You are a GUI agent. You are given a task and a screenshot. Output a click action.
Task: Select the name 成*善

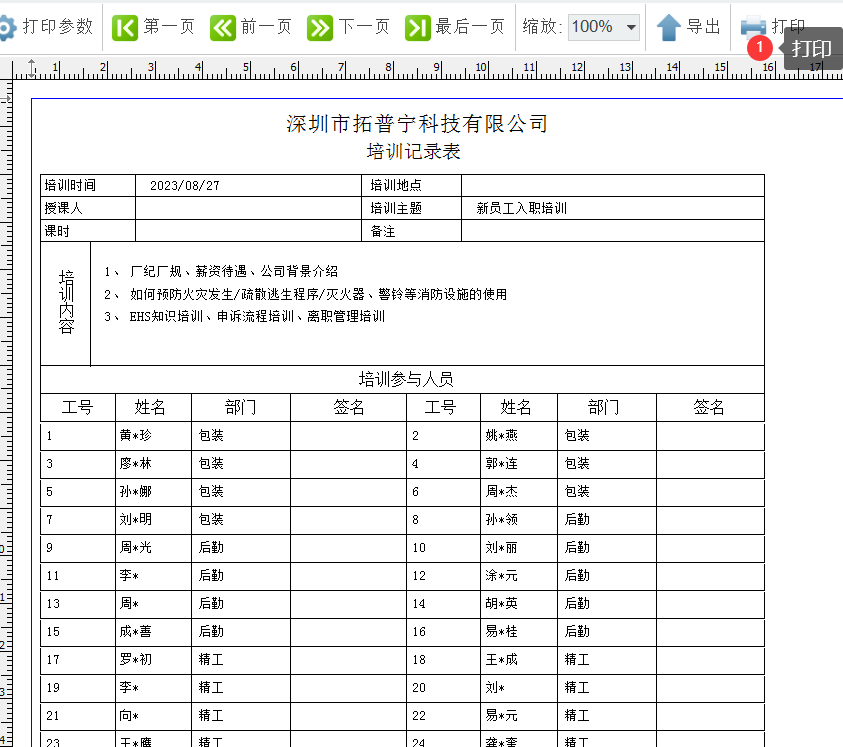tap(135, 631)
